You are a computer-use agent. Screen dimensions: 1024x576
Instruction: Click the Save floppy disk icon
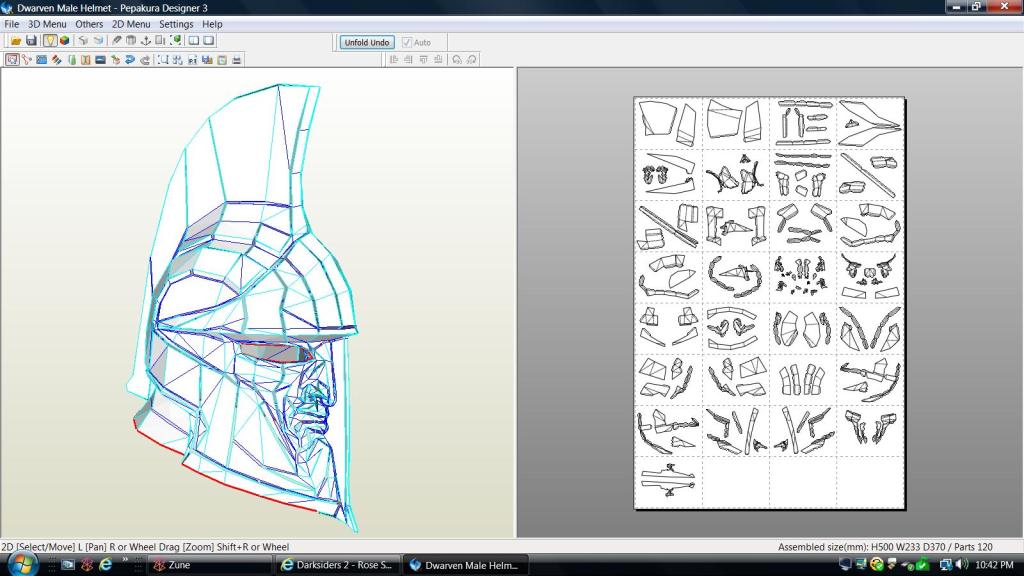[x=31, y=41]
